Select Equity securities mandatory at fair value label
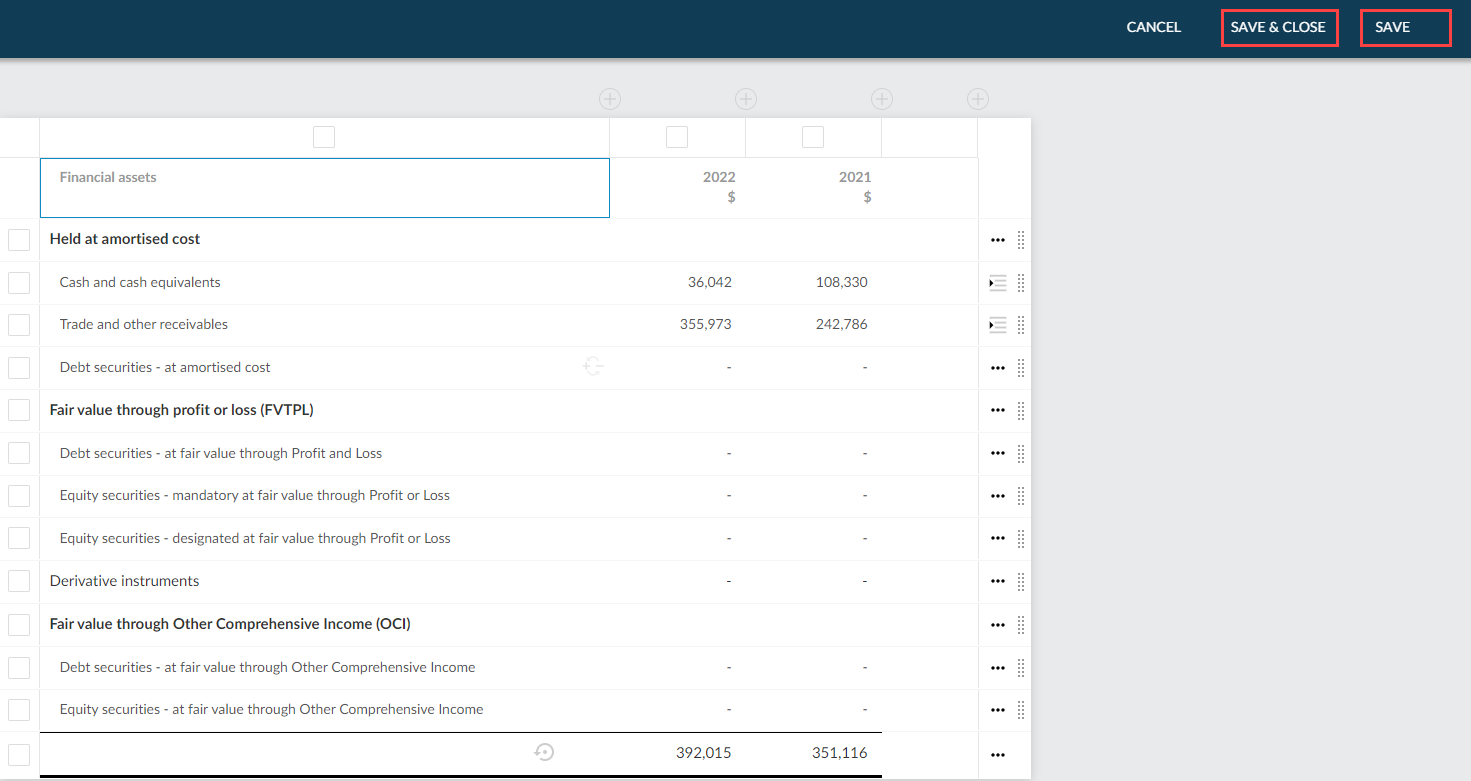Image resolution: width=1471 pixels, height=781 pixels. (x=255, y=495)
